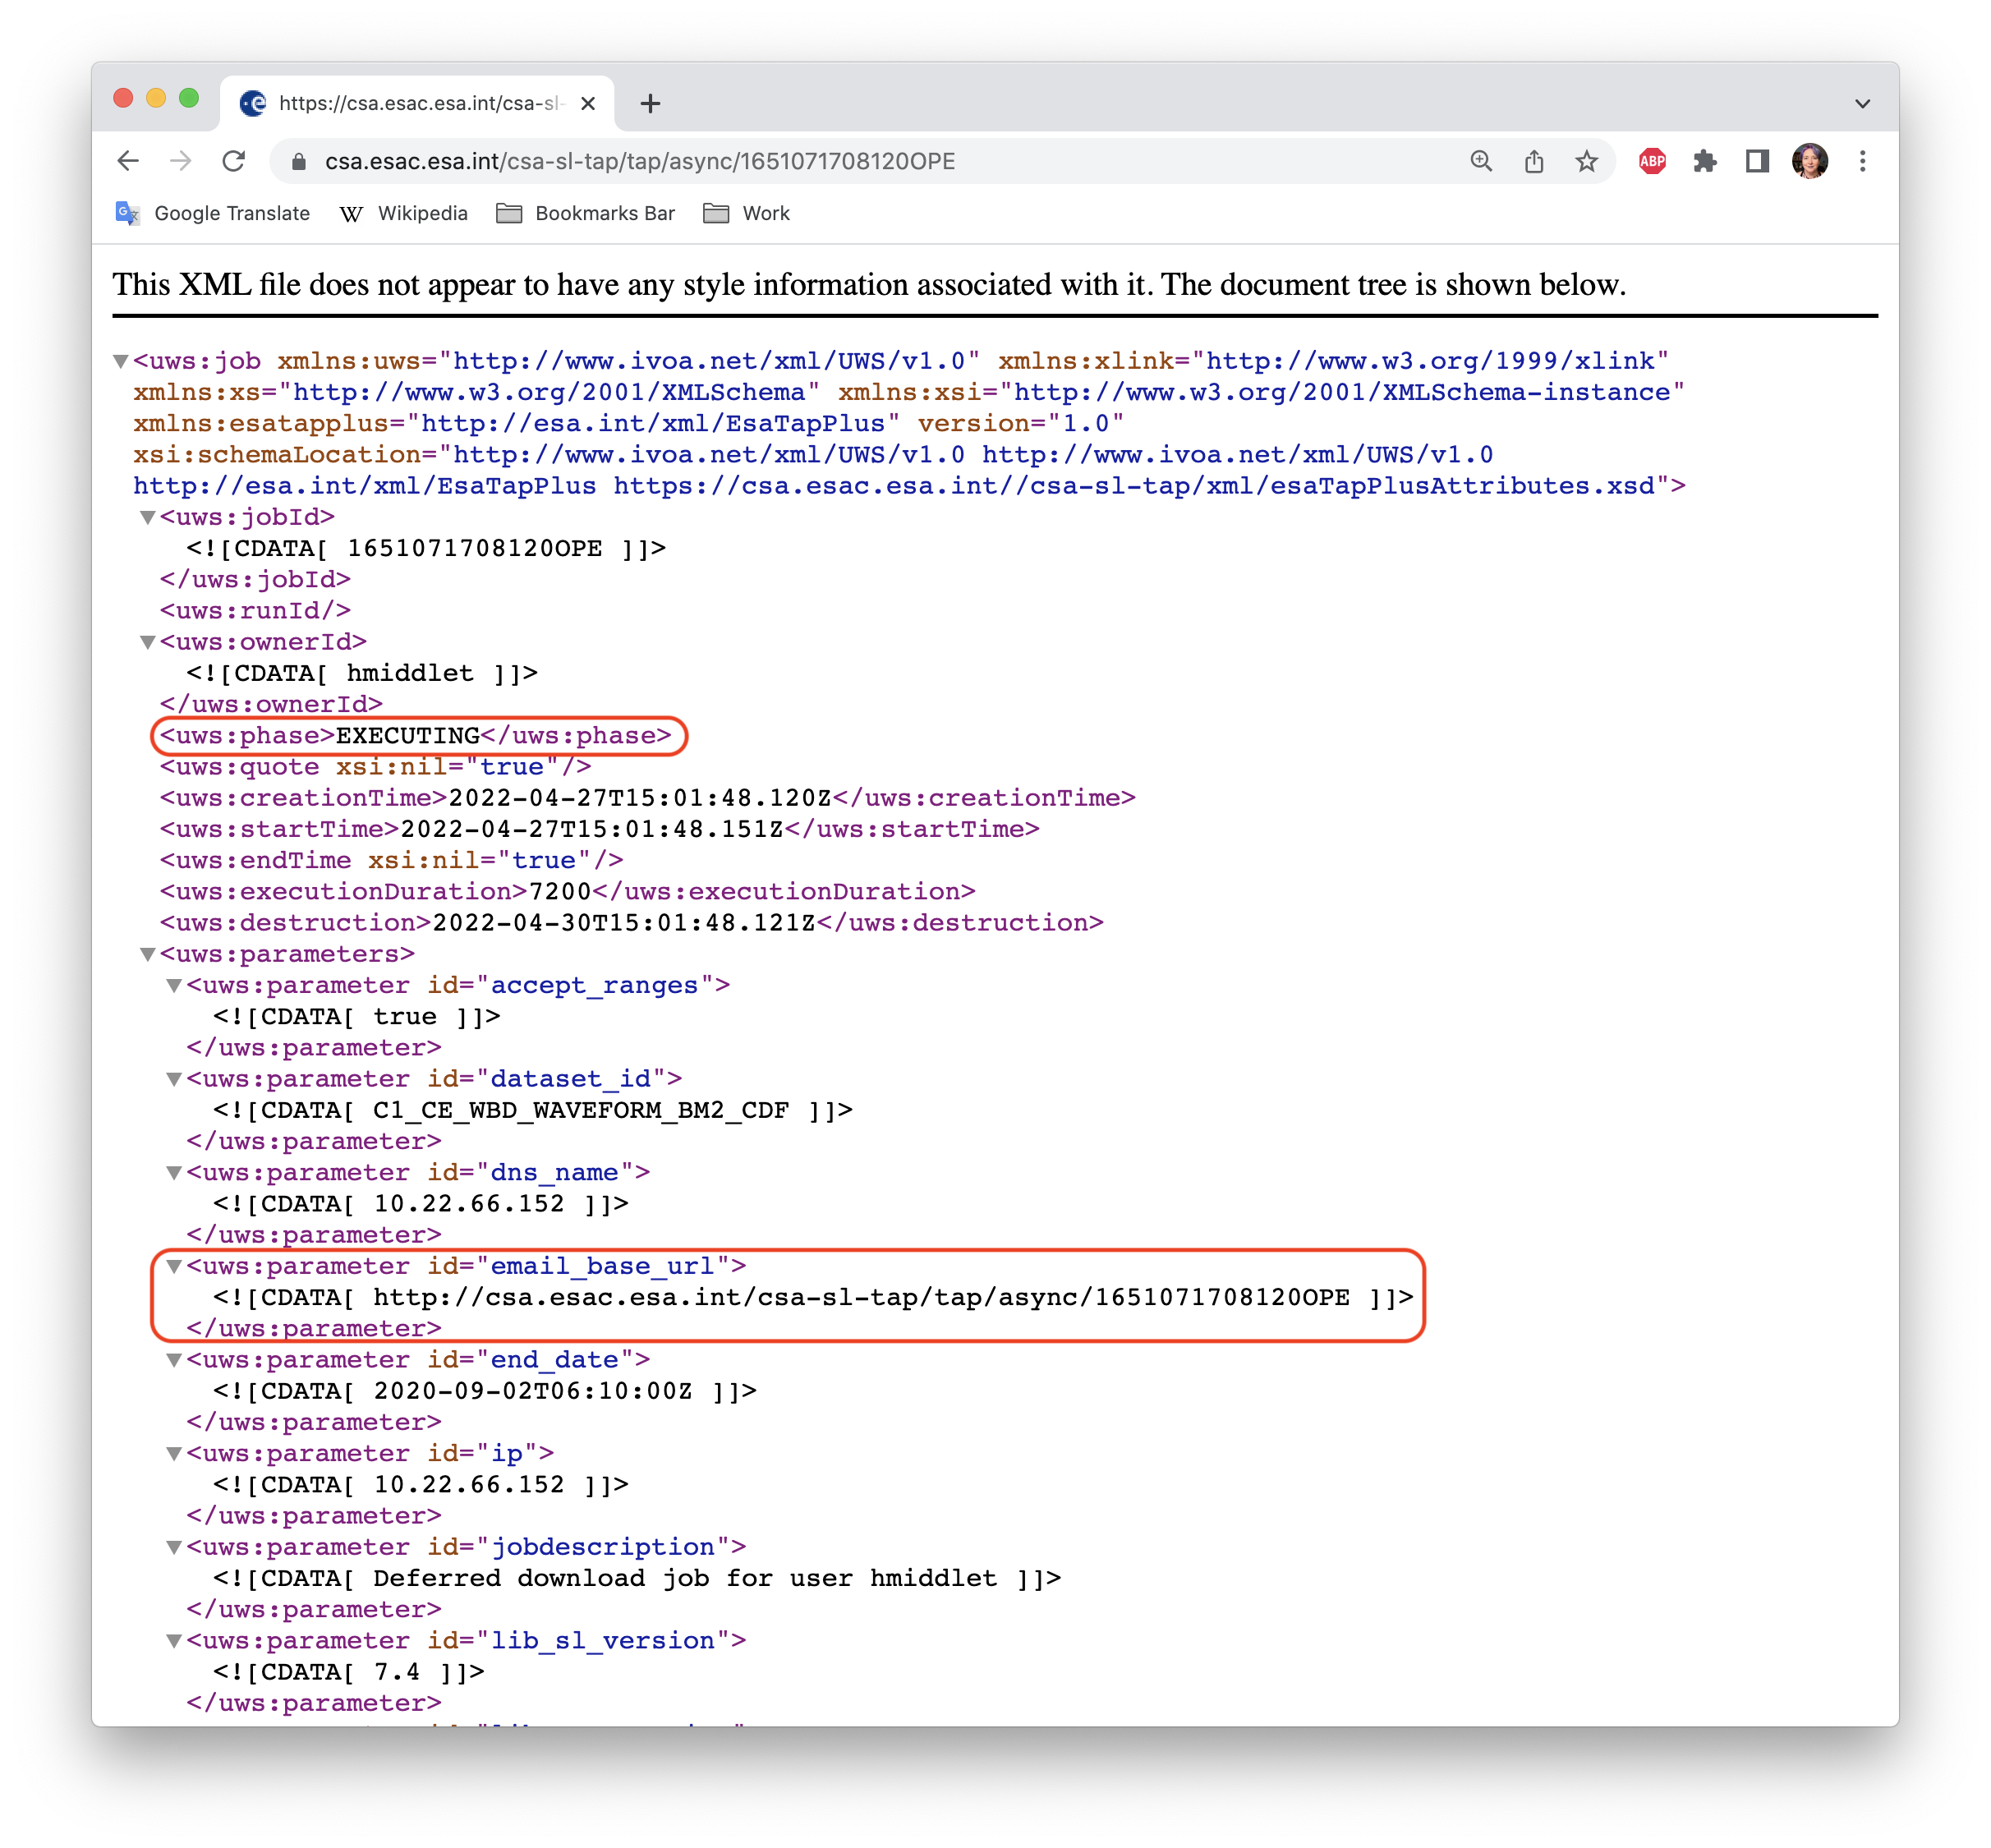Toggle the browser side panel
The height and width of the screenshot is (1848, 1991).
1757,161
